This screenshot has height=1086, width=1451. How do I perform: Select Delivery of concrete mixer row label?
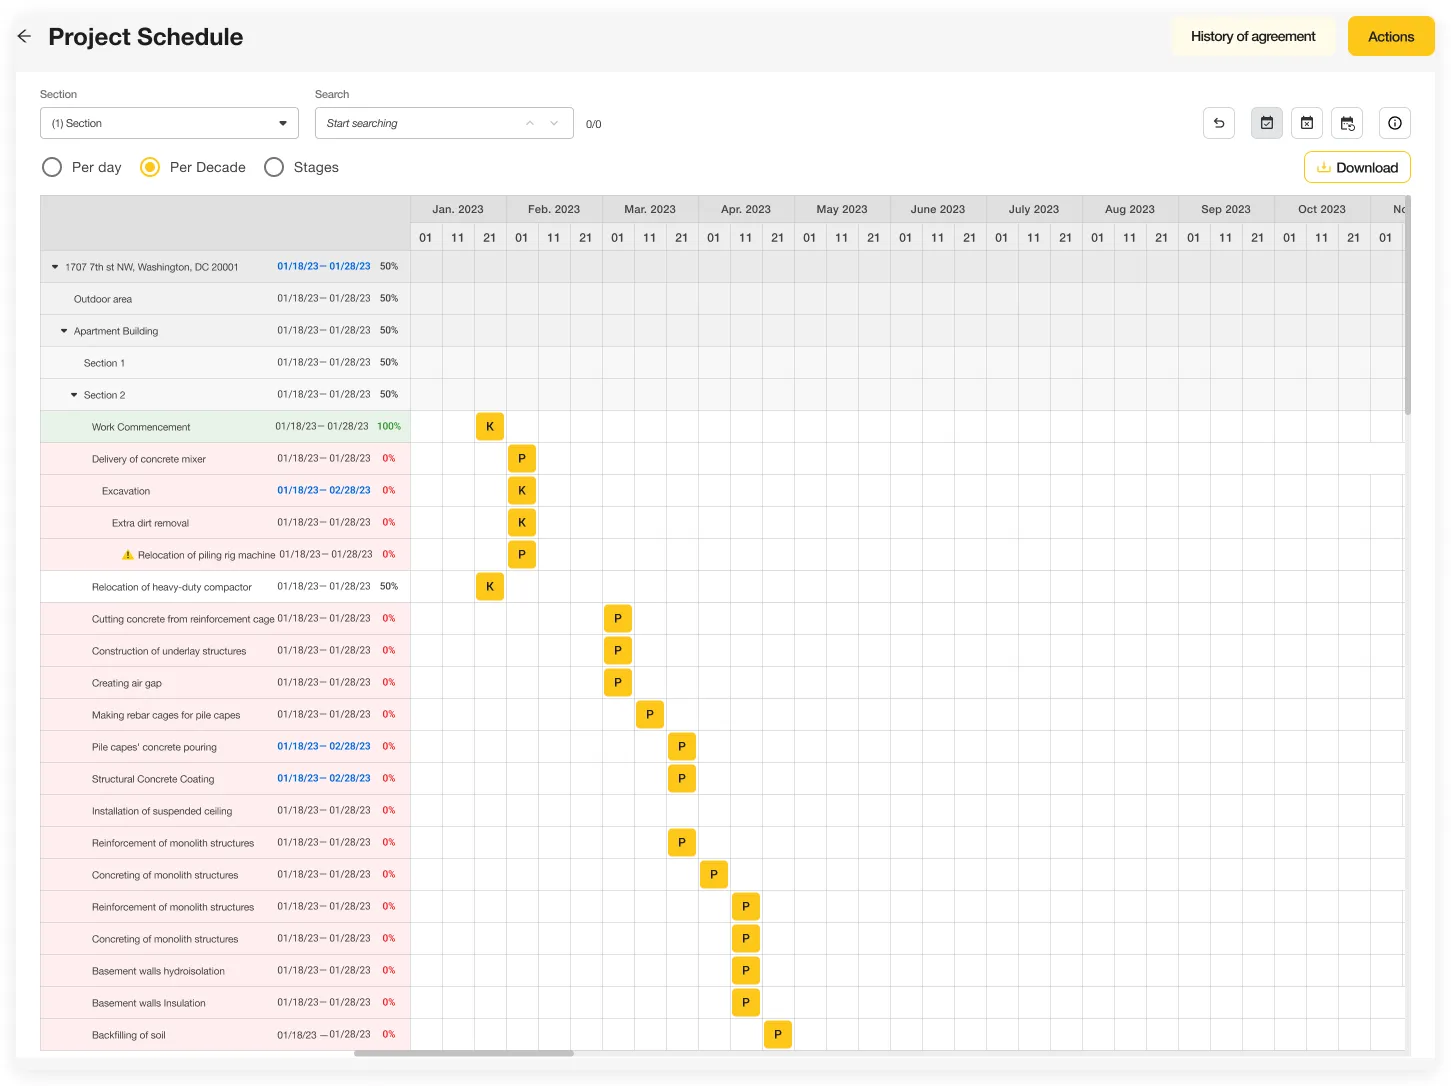(x=149, y=459)
